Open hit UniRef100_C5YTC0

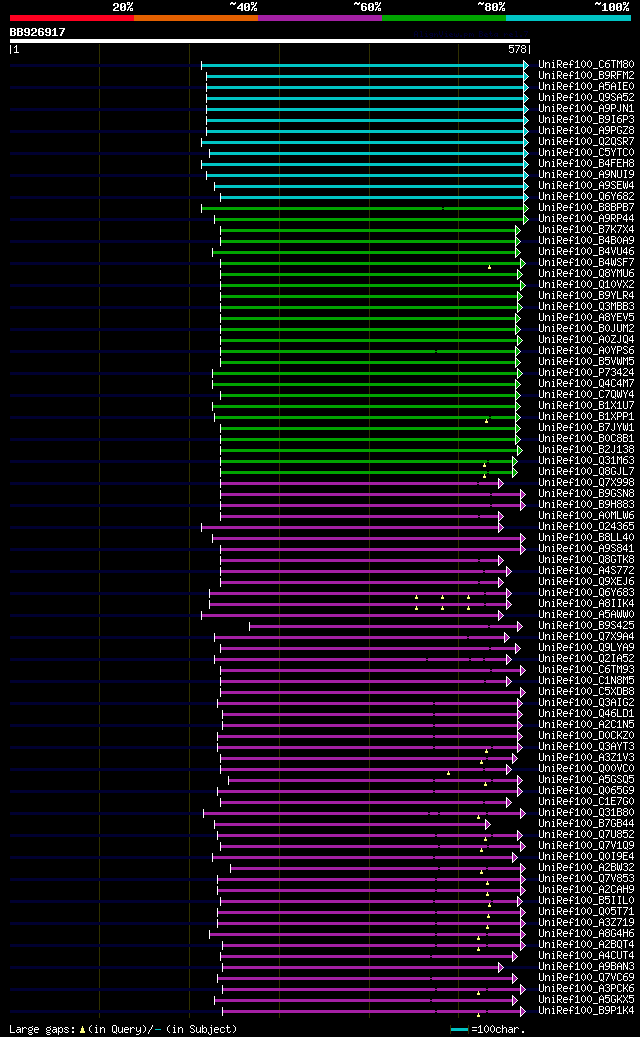586,153
